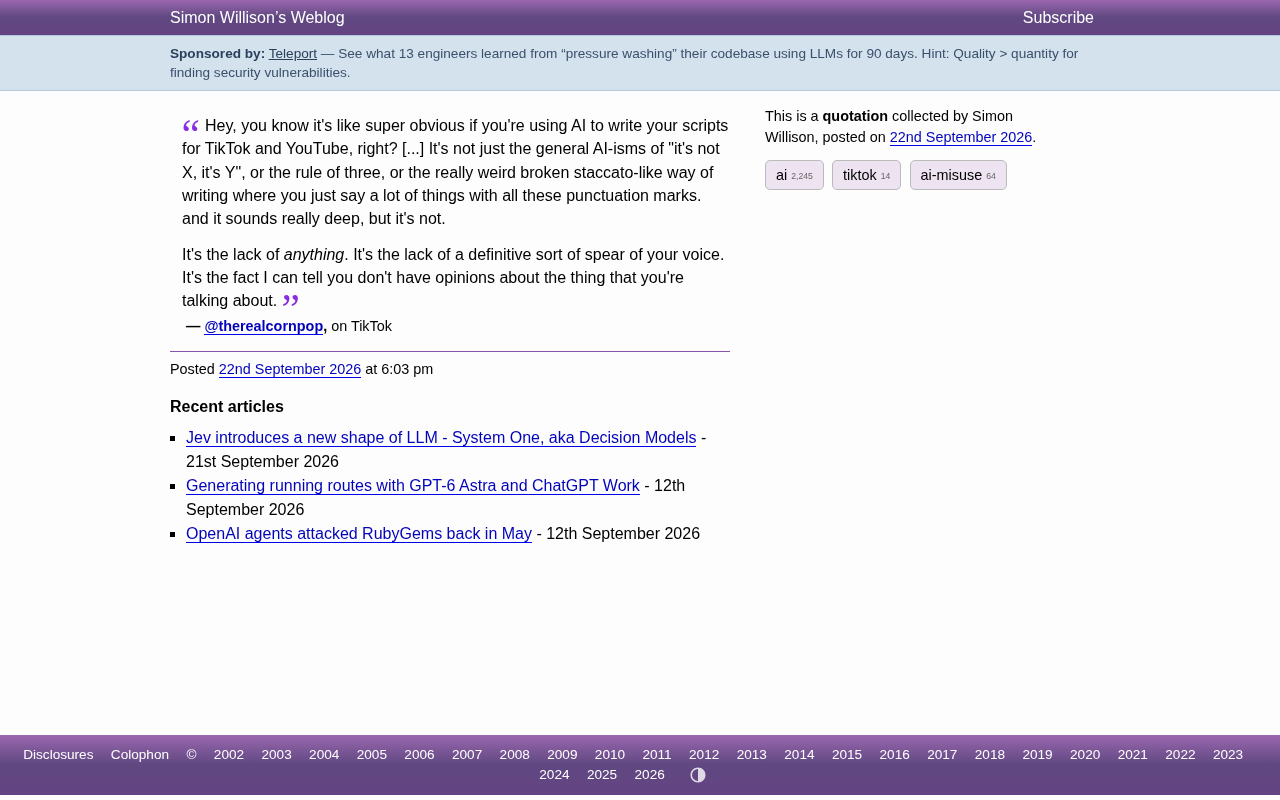Open Generating running routes with GPT-6 article
The height and width of the screenshot is (800, 1280).
click(413, 486)
